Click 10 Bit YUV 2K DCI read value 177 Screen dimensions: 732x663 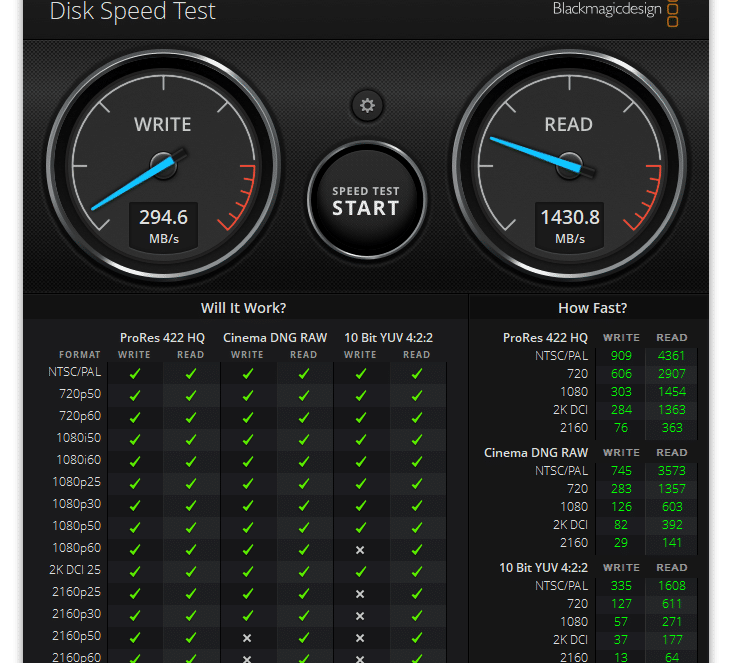672,640
